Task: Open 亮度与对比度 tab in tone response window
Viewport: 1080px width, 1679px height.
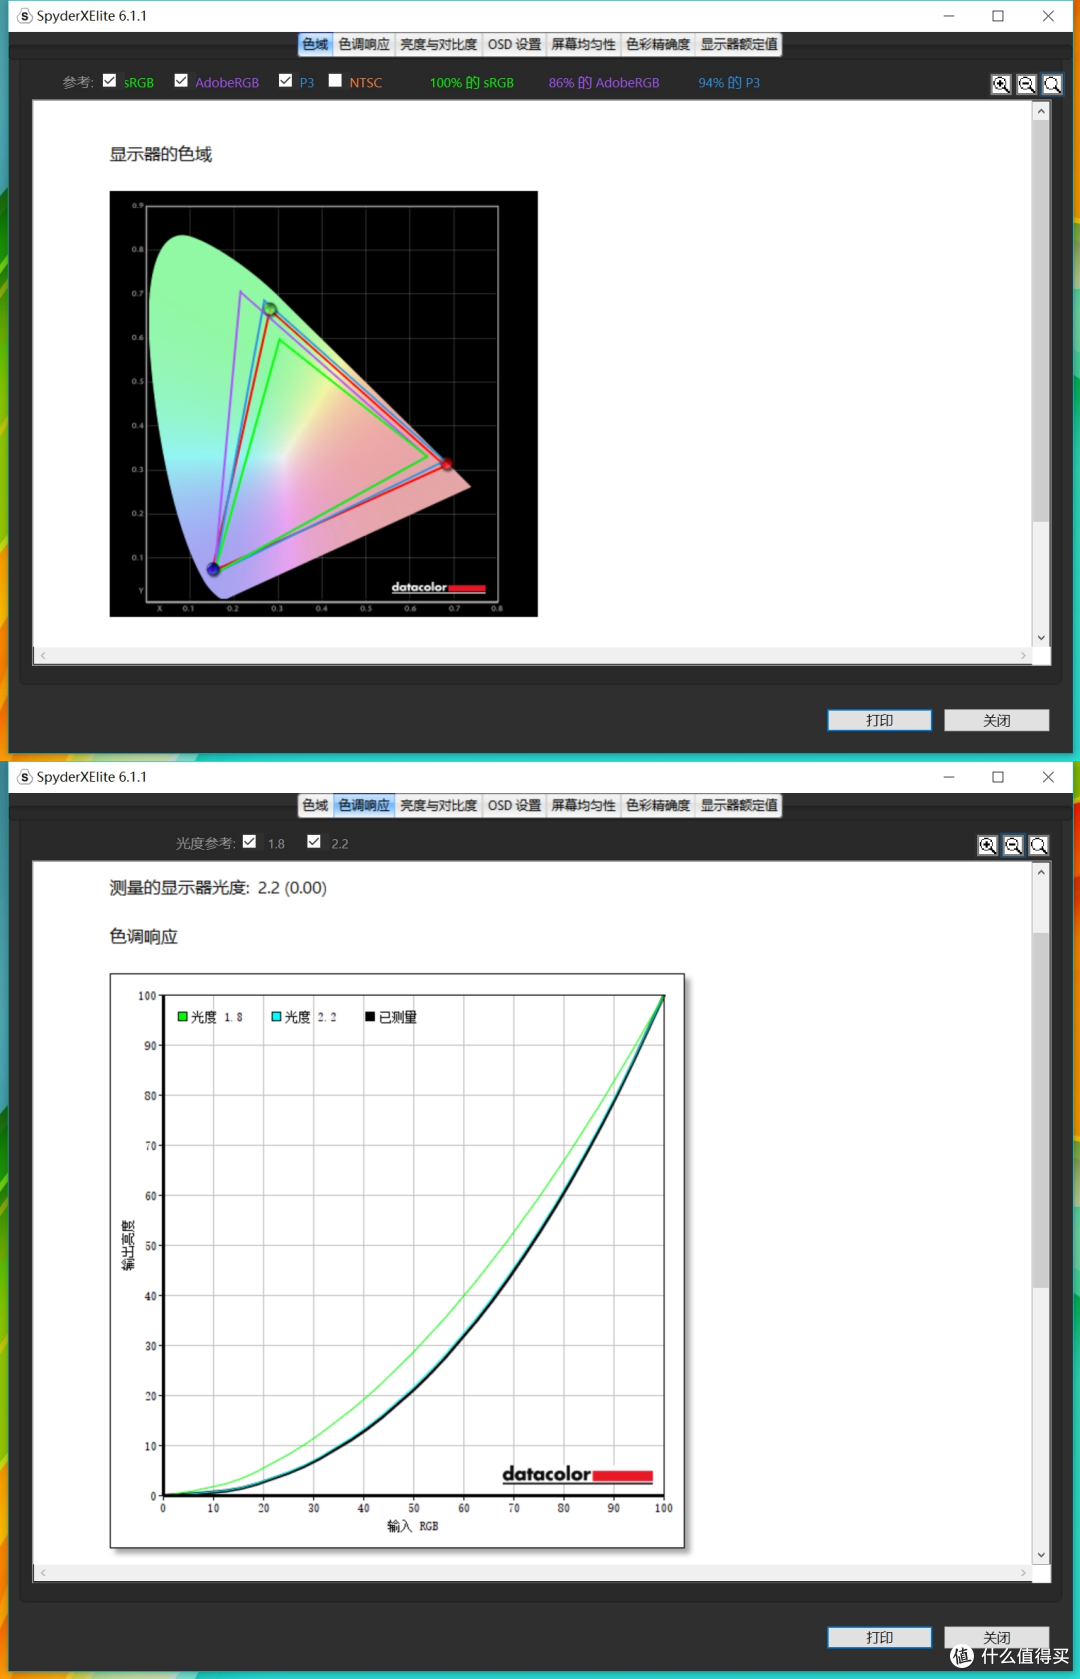Action: point(438,806)
